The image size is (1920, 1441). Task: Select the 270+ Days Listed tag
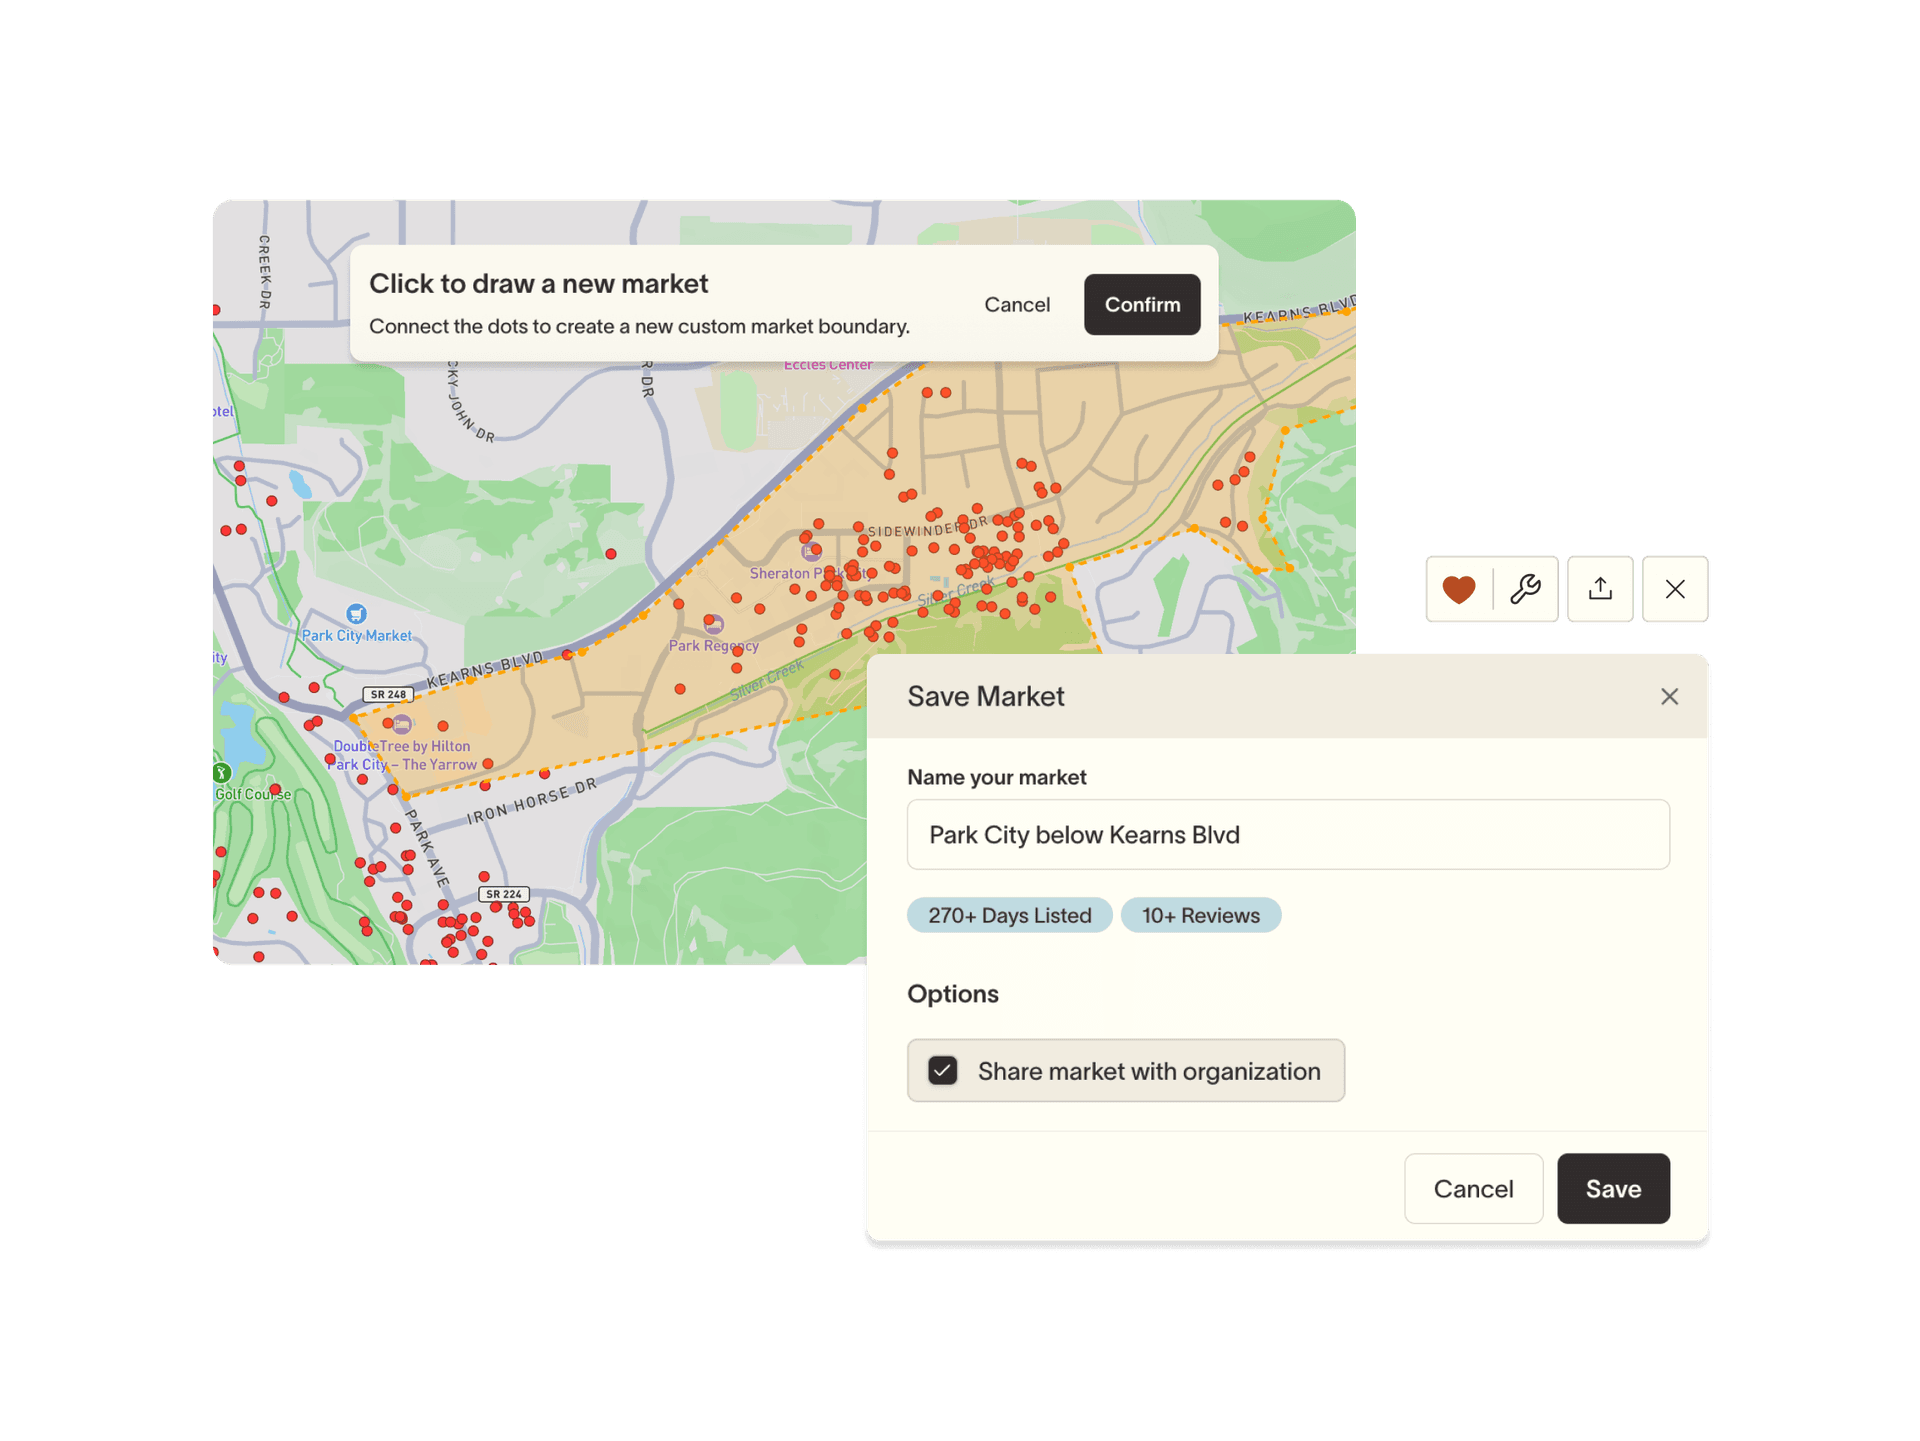(x=1009, y=915)
